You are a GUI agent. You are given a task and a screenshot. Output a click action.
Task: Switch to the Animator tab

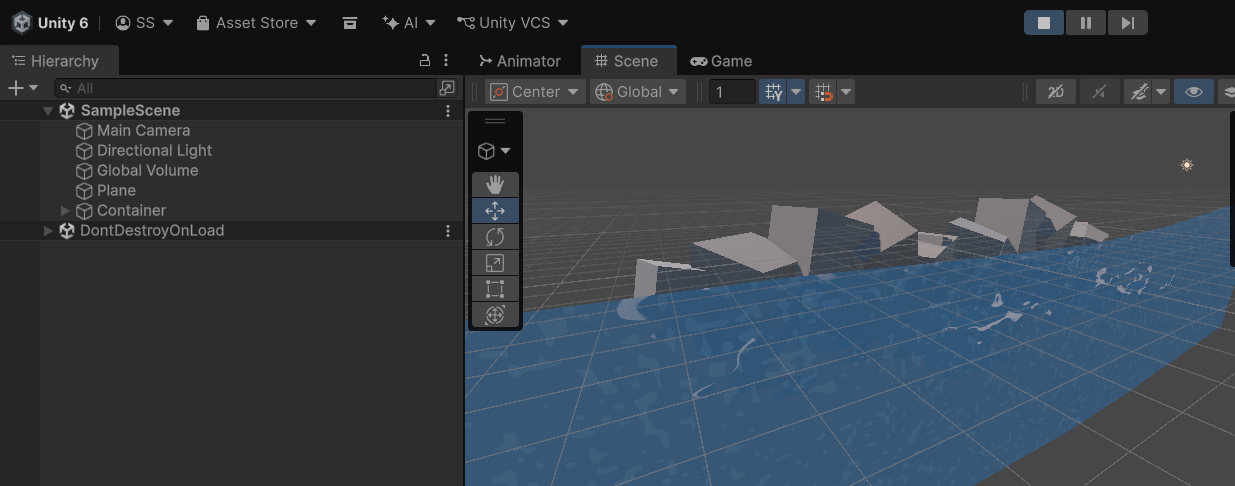pyautogui.click(x=520, y=61)
